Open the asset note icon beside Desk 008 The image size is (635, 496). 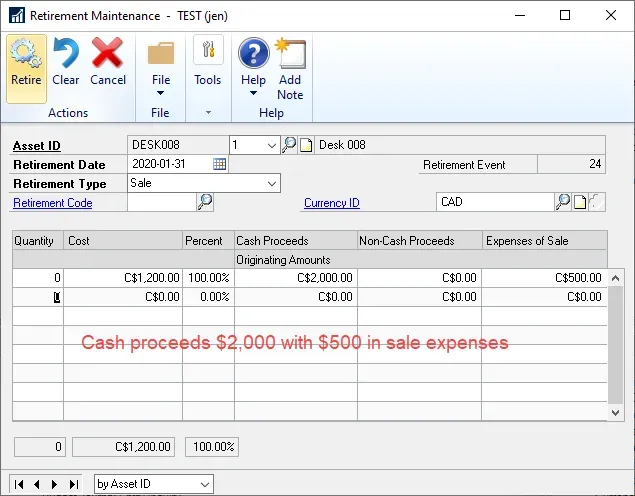coord(307,145)
